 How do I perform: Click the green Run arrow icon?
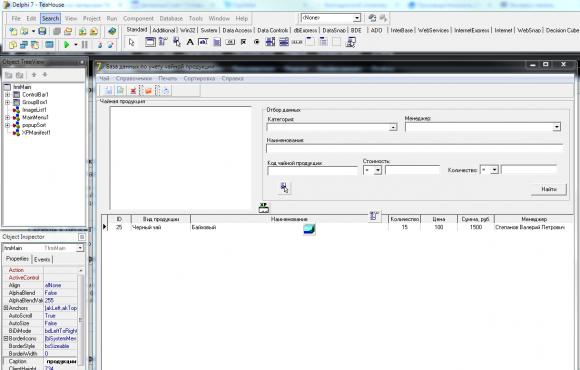point(67,45)
